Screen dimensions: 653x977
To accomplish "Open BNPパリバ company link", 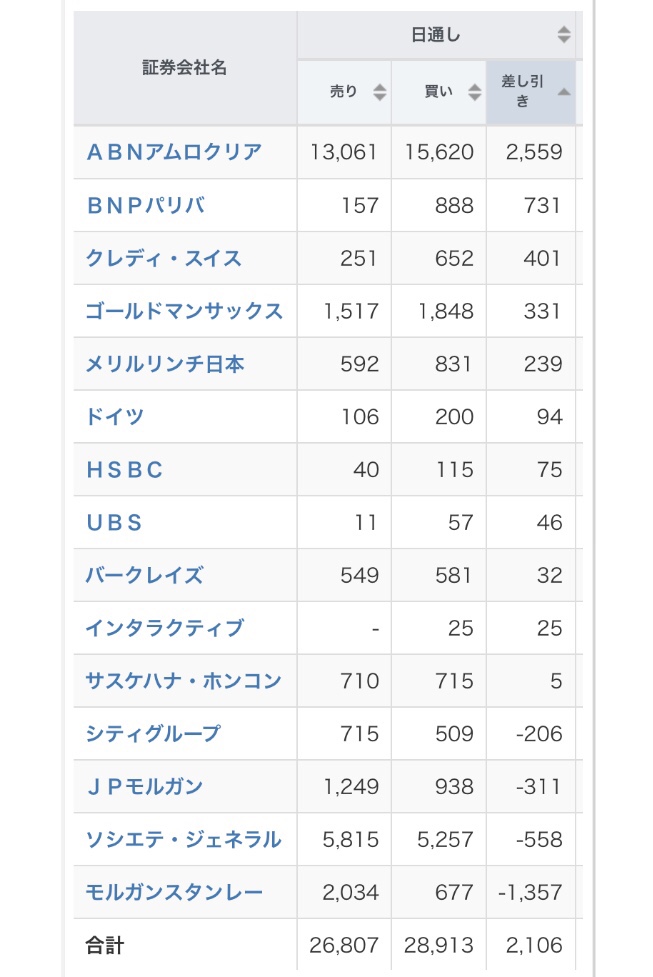I will (146, 205).
